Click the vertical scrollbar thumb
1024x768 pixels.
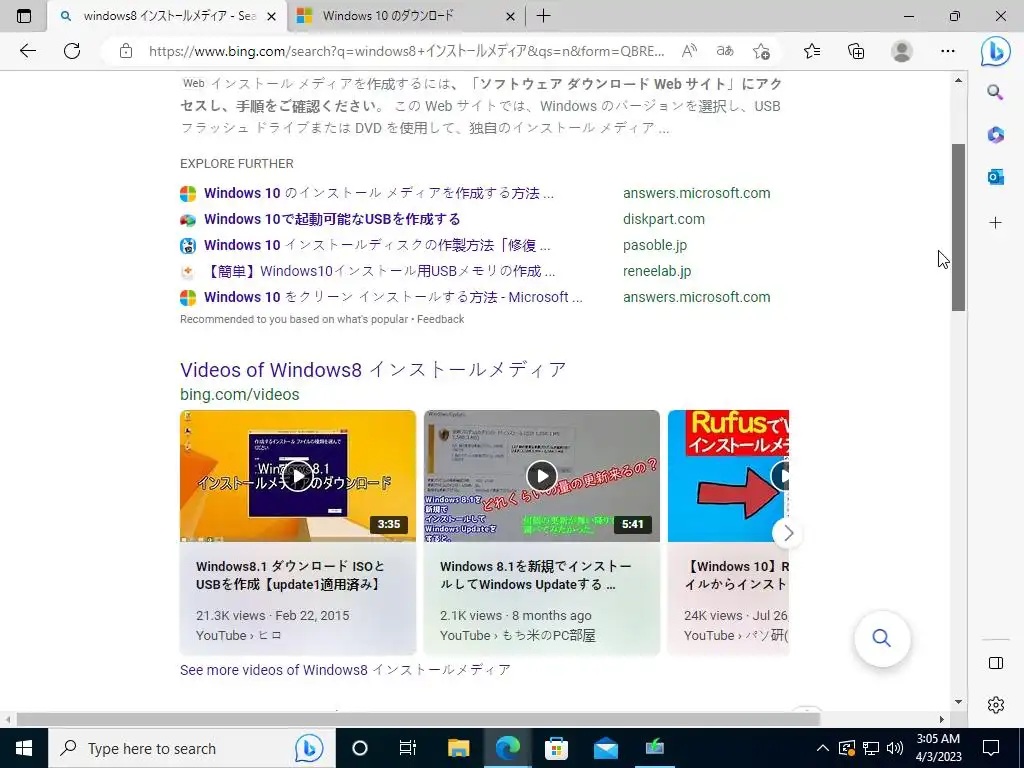point(958,227)
